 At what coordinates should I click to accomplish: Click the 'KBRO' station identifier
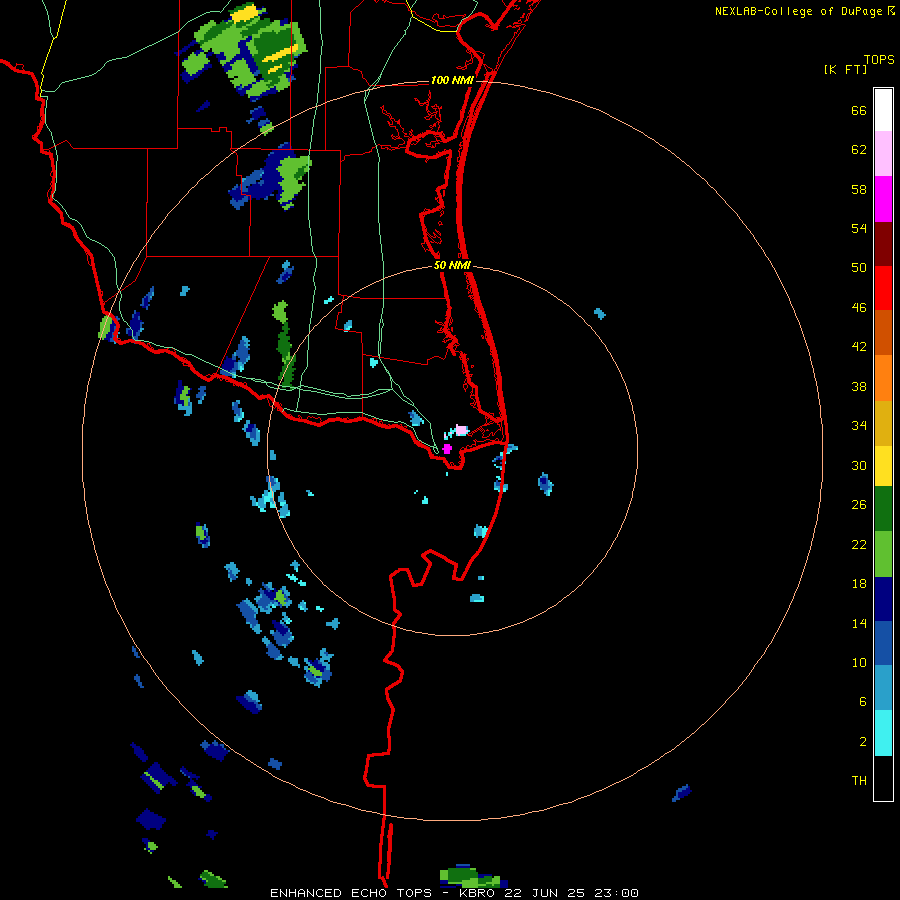476,893
